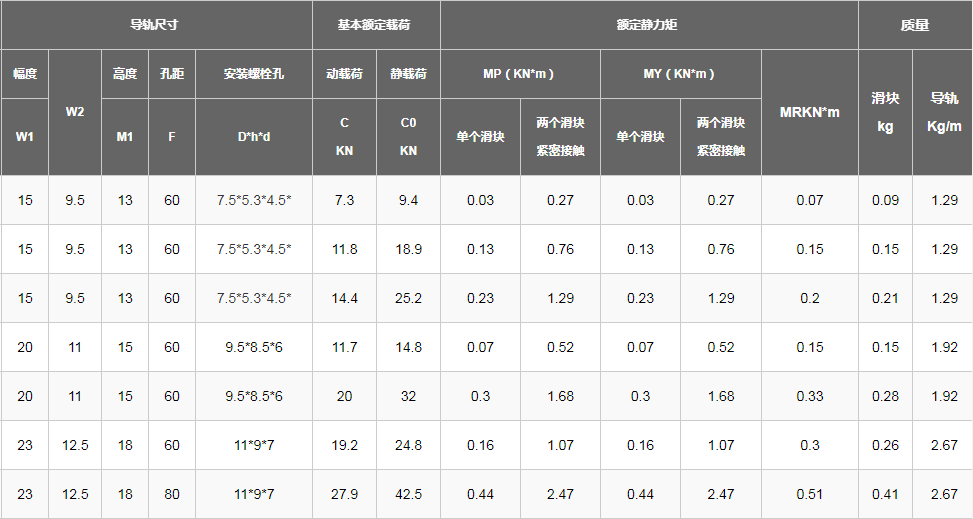
Task: Select the MP ( KN*m ) header
Action: click(520, 74)
